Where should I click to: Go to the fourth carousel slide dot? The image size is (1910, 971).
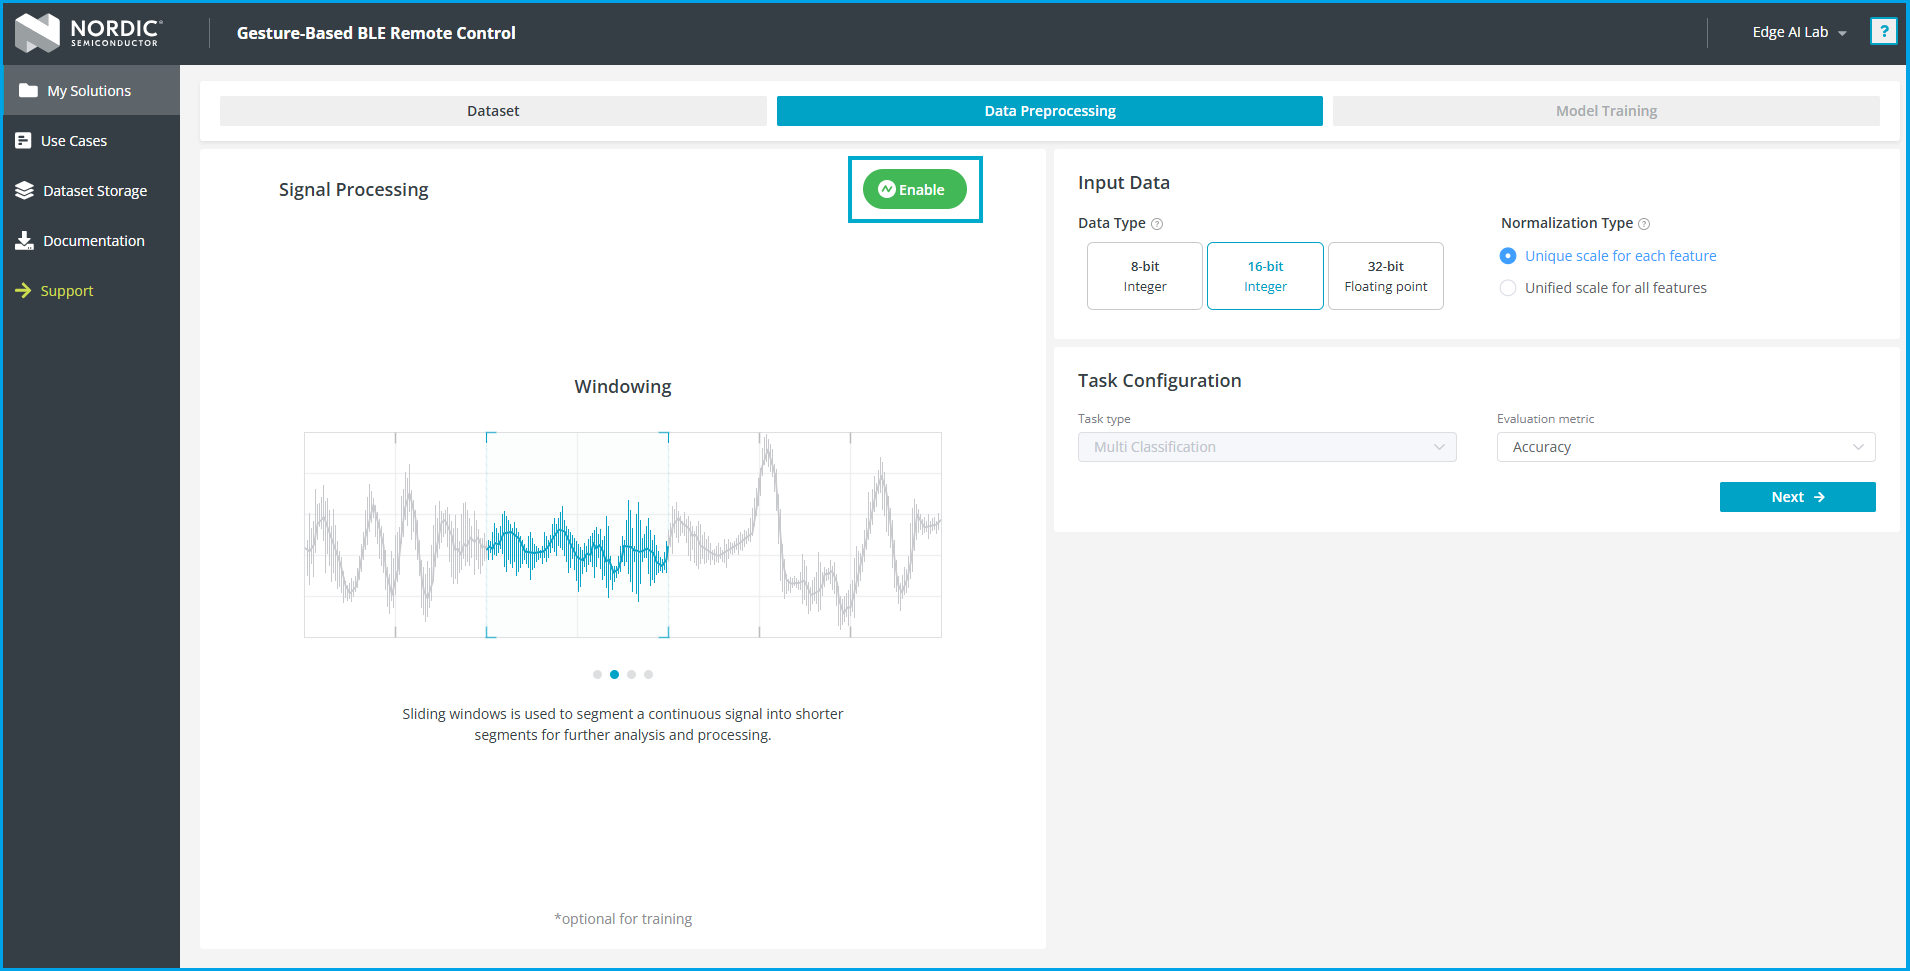coord(648,674)
